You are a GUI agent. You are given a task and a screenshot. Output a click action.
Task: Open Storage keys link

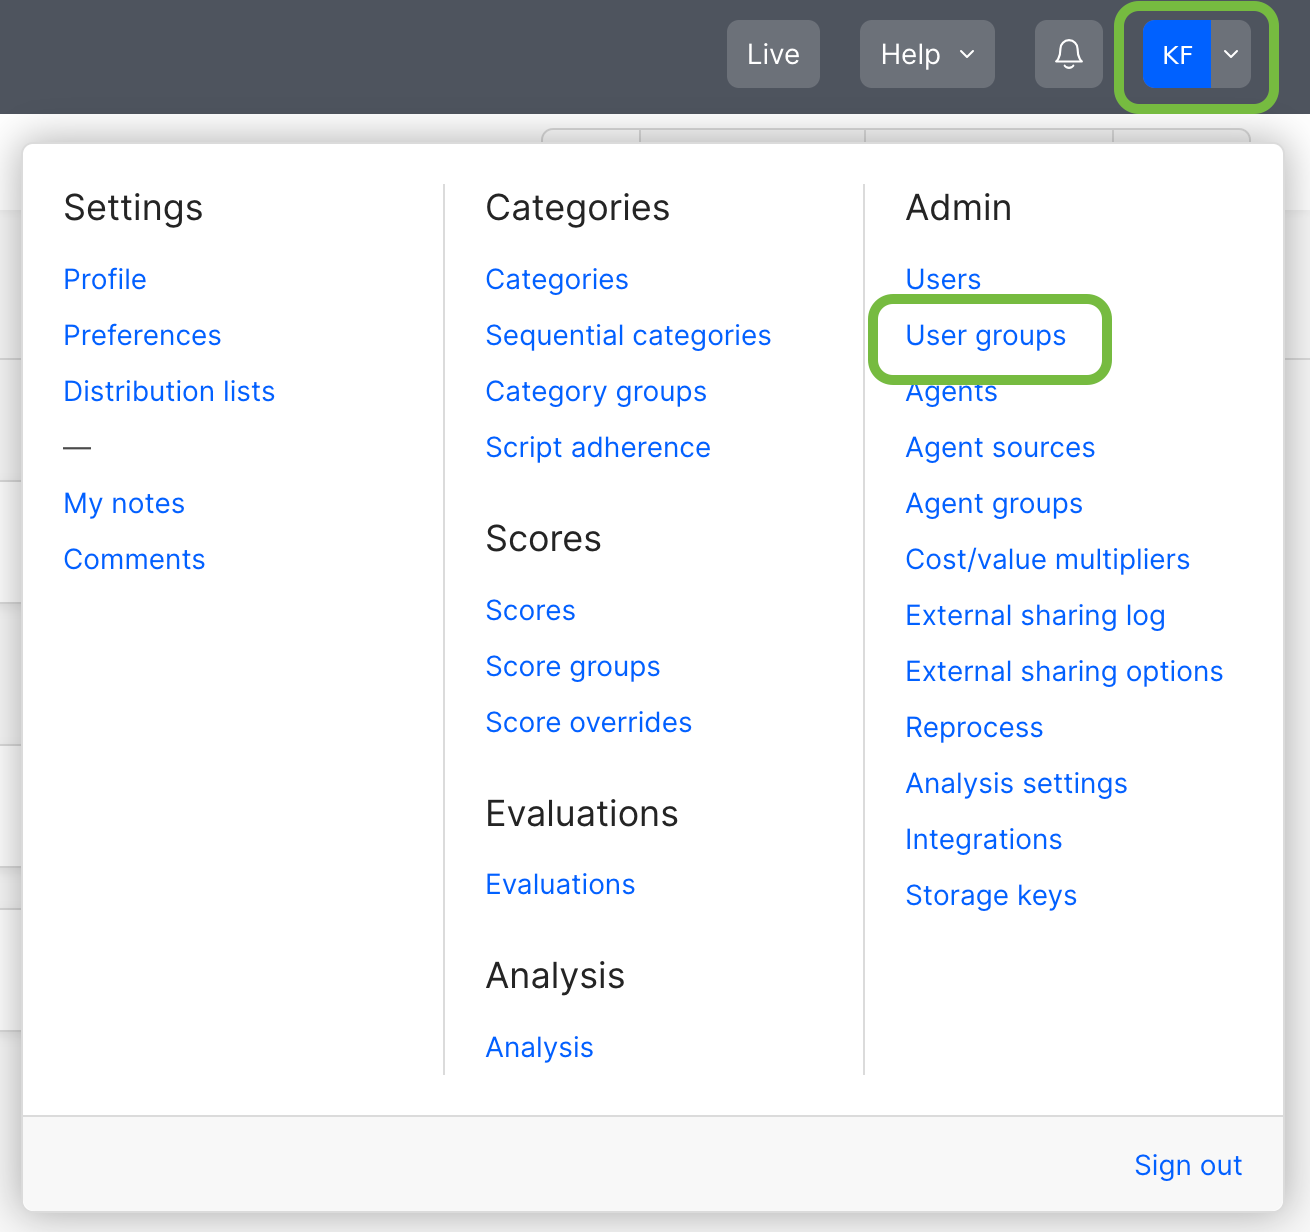(x=991, y=895)
